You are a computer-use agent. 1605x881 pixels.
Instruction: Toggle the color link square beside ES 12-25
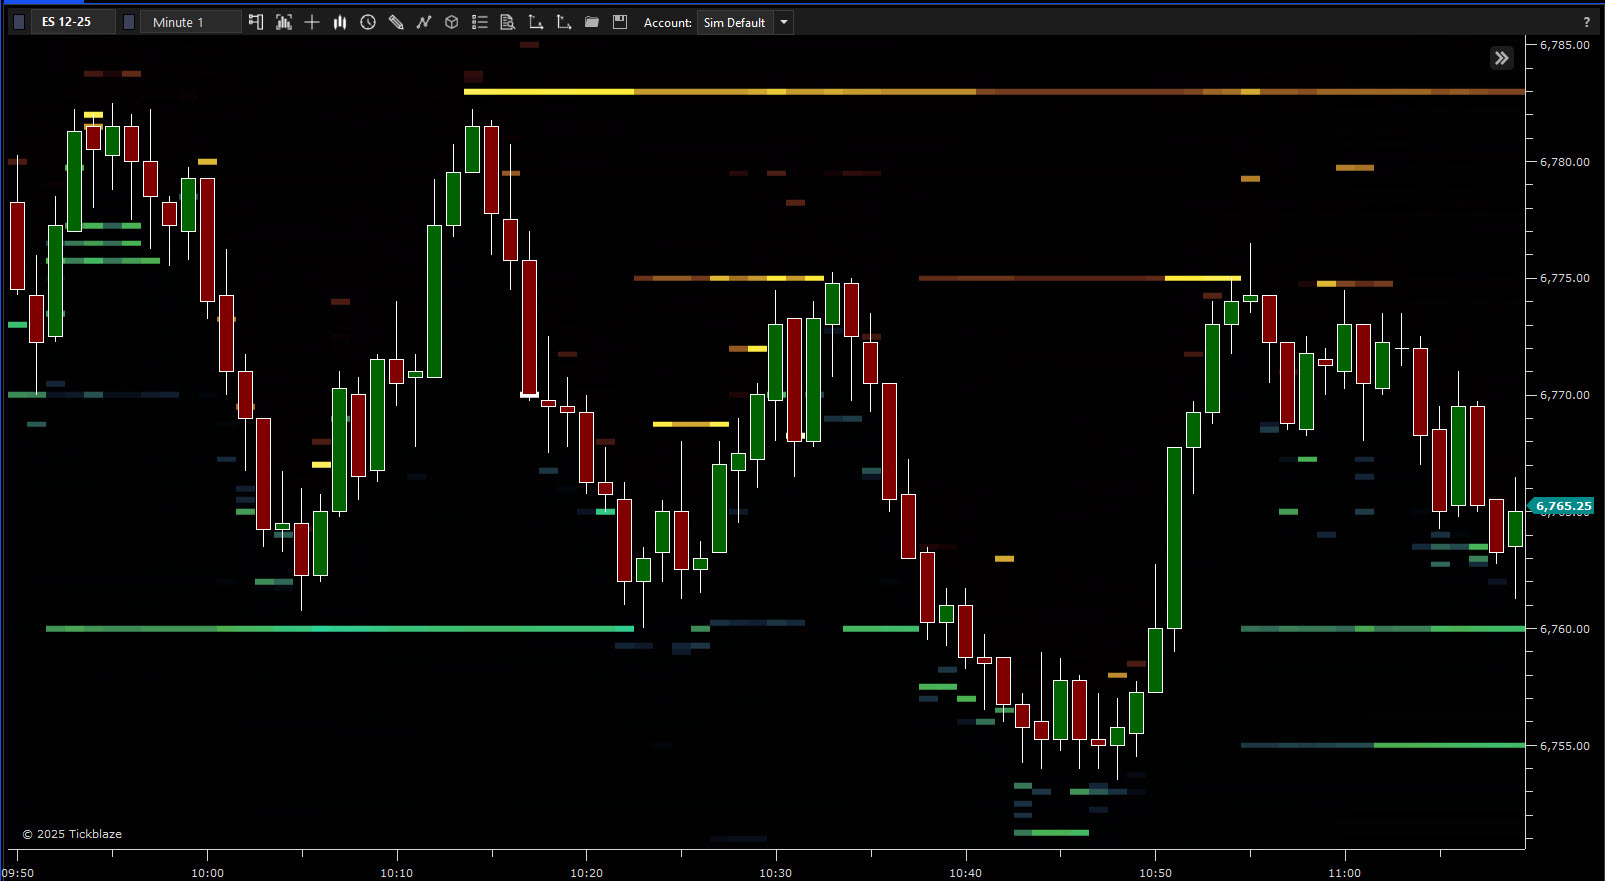(19, 22)
